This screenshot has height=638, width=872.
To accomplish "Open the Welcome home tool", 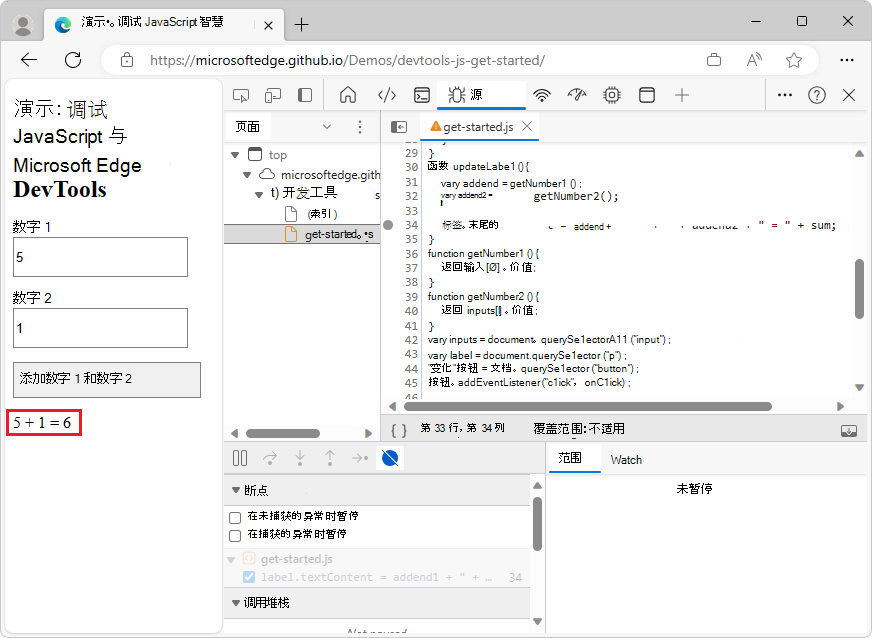I will click(348, 95).
